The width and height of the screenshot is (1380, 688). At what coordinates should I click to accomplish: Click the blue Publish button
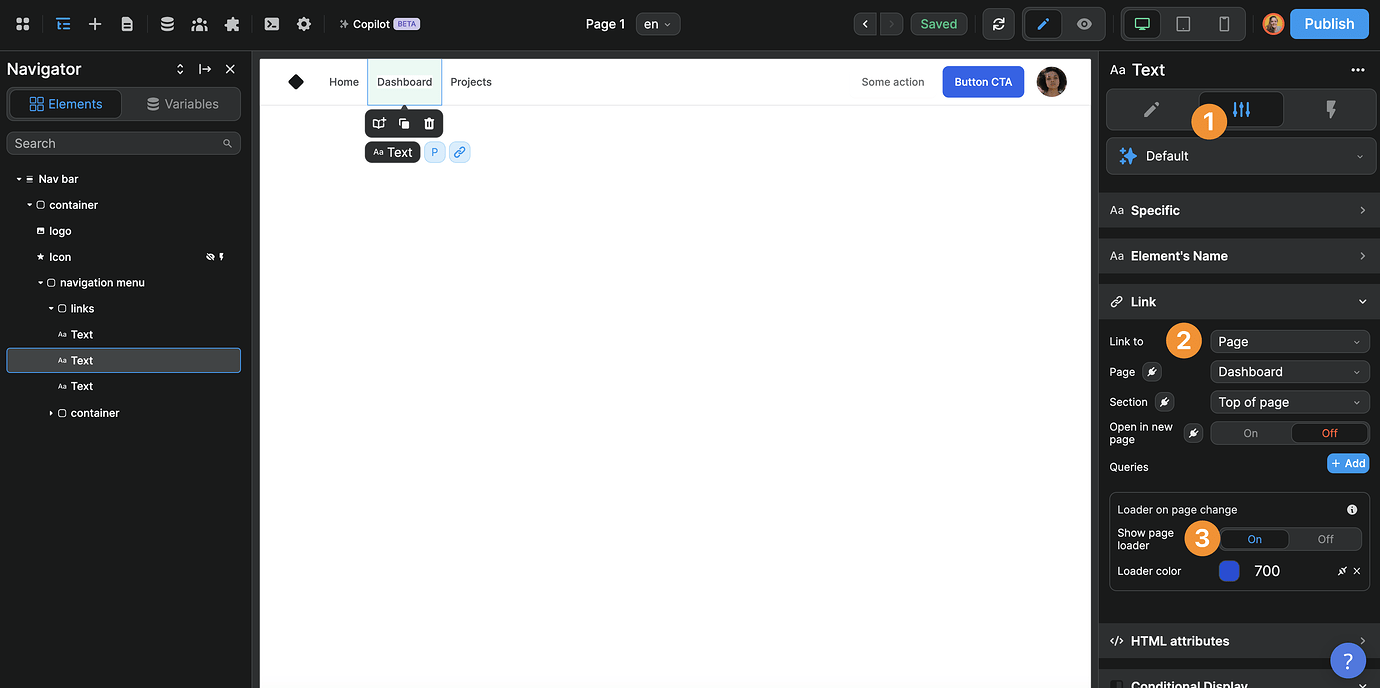click(x=1329, y=23)
